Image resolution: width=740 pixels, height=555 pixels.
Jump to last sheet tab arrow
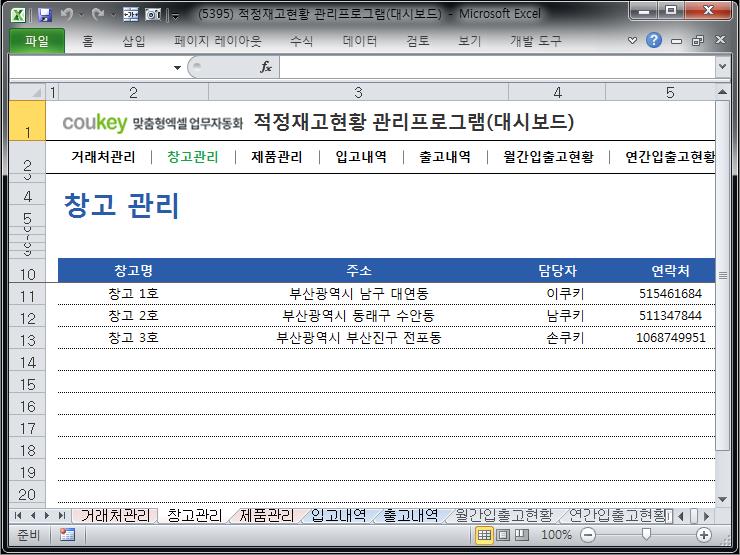tap(61, 516)
